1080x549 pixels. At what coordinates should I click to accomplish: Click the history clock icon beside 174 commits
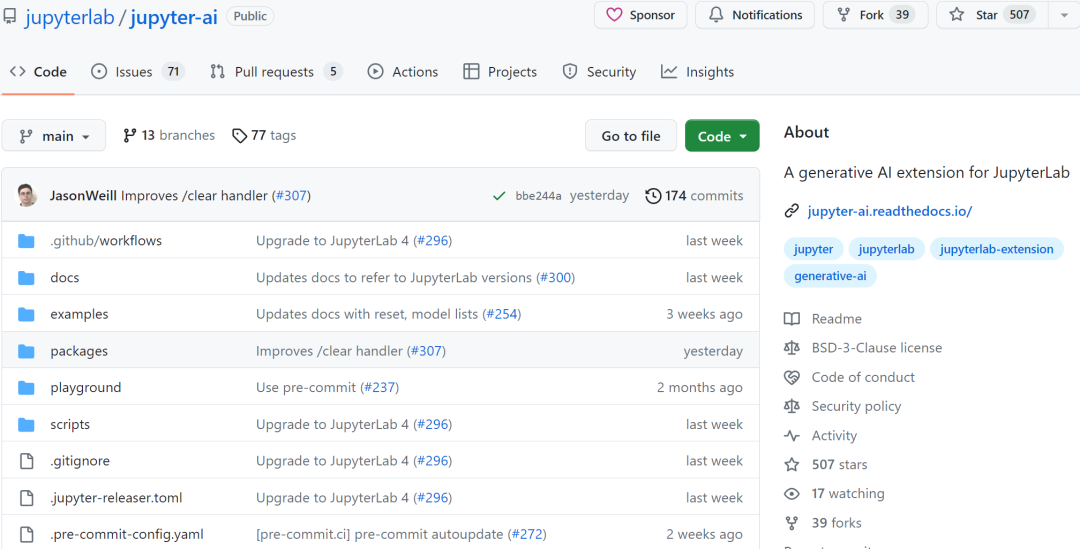click(653, 196)
